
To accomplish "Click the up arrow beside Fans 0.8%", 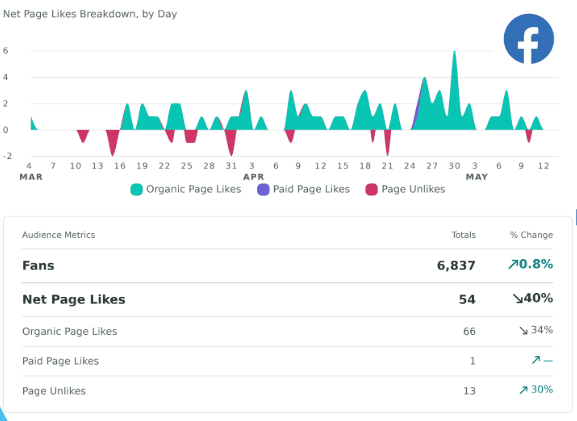I will pos(513,264).
